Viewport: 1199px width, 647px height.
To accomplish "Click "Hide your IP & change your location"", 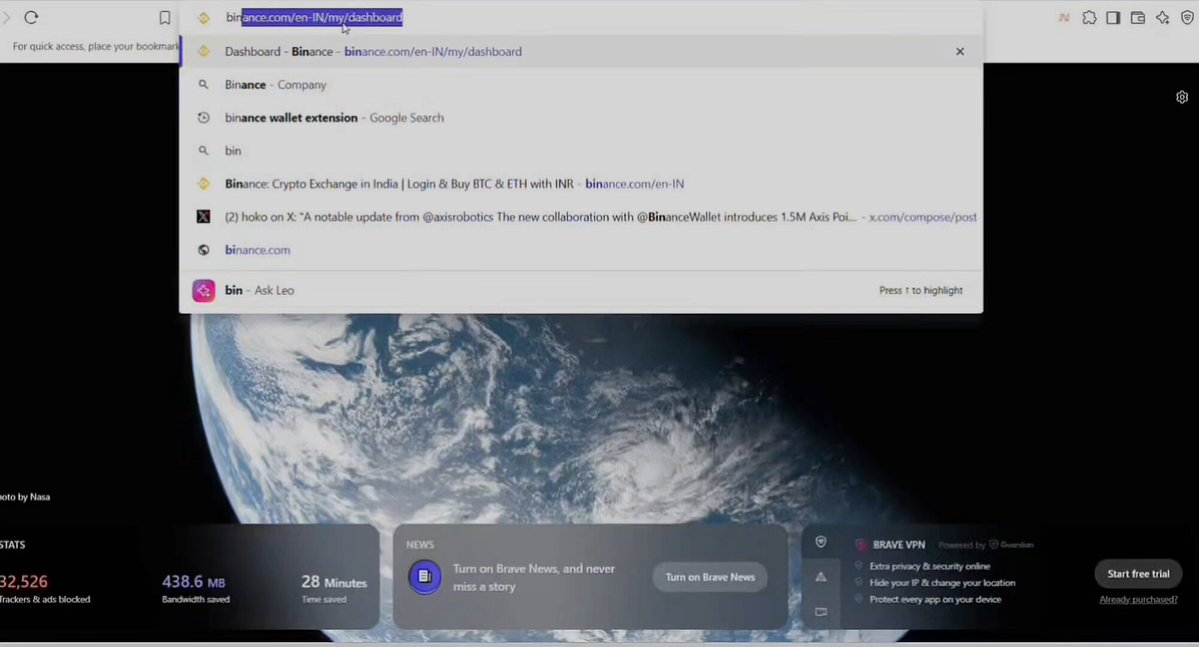I will tap(942, 583).
